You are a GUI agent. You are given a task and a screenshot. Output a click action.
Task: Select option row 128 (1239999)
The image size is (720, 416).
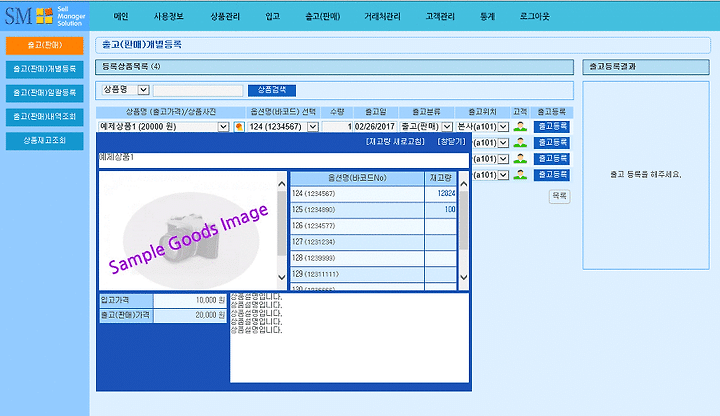(373, 258)
